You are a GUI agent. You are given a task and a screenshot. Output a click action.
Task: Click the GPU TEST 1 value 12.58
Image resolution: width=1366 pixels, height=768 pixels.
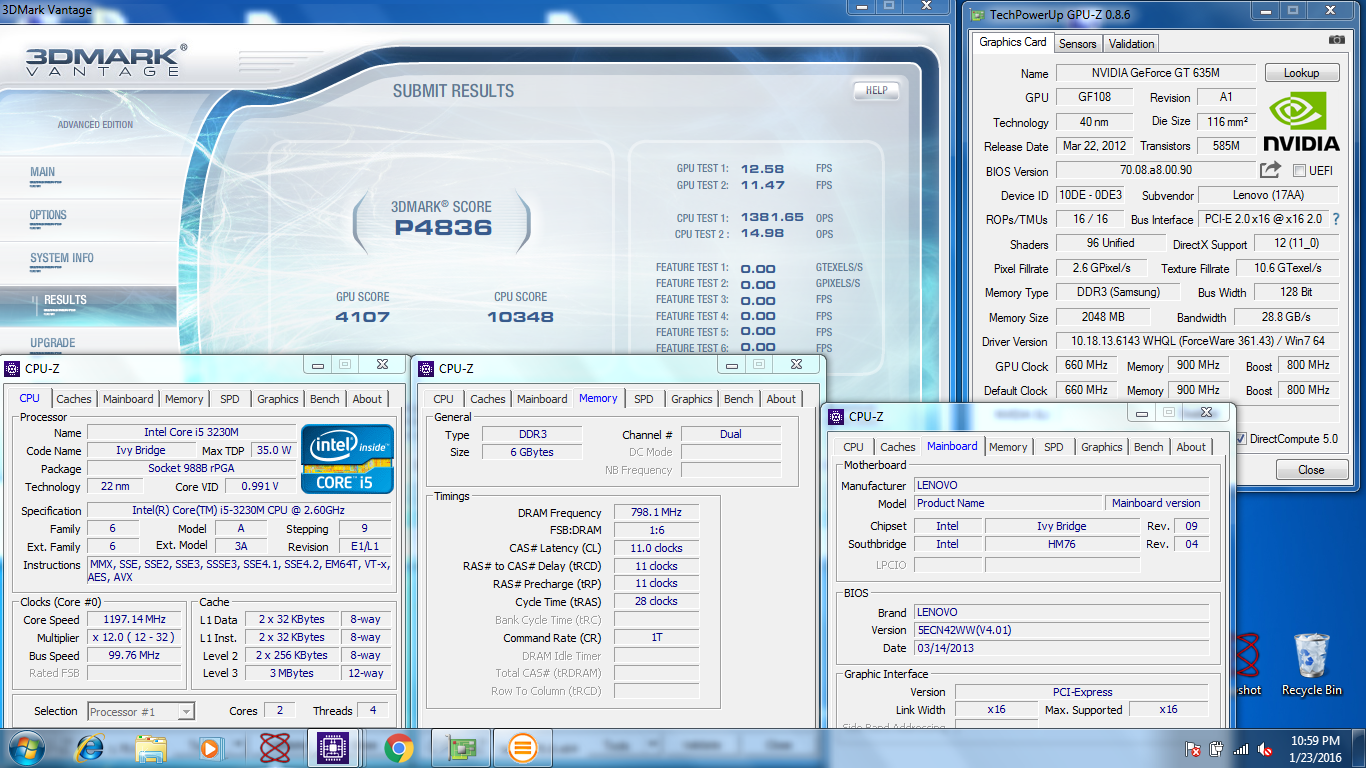point(762,169)
